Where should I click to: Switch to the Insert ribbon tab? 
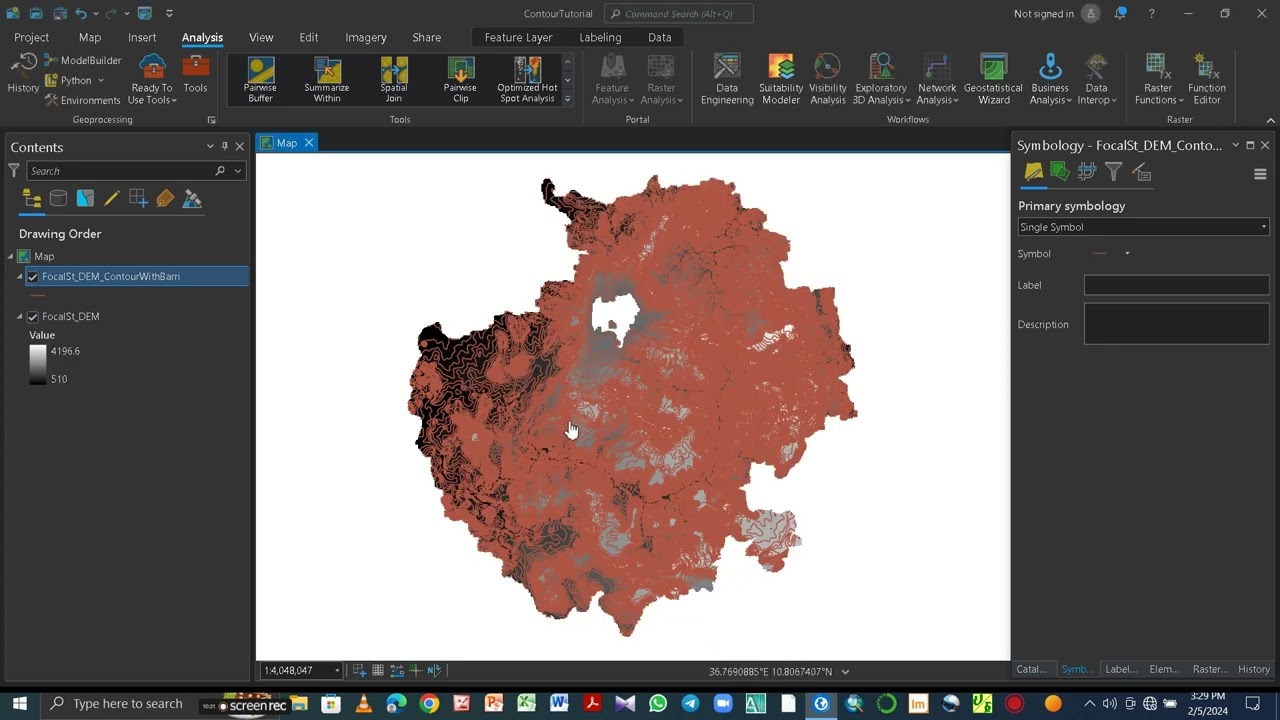click(x=142, y=37)
